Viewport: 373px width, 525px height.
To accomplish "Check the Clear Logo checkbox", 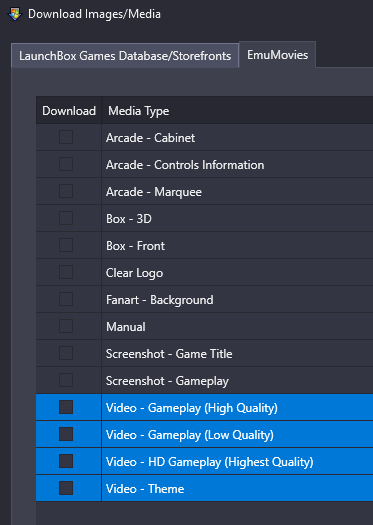I will click(x=66, y=273).
